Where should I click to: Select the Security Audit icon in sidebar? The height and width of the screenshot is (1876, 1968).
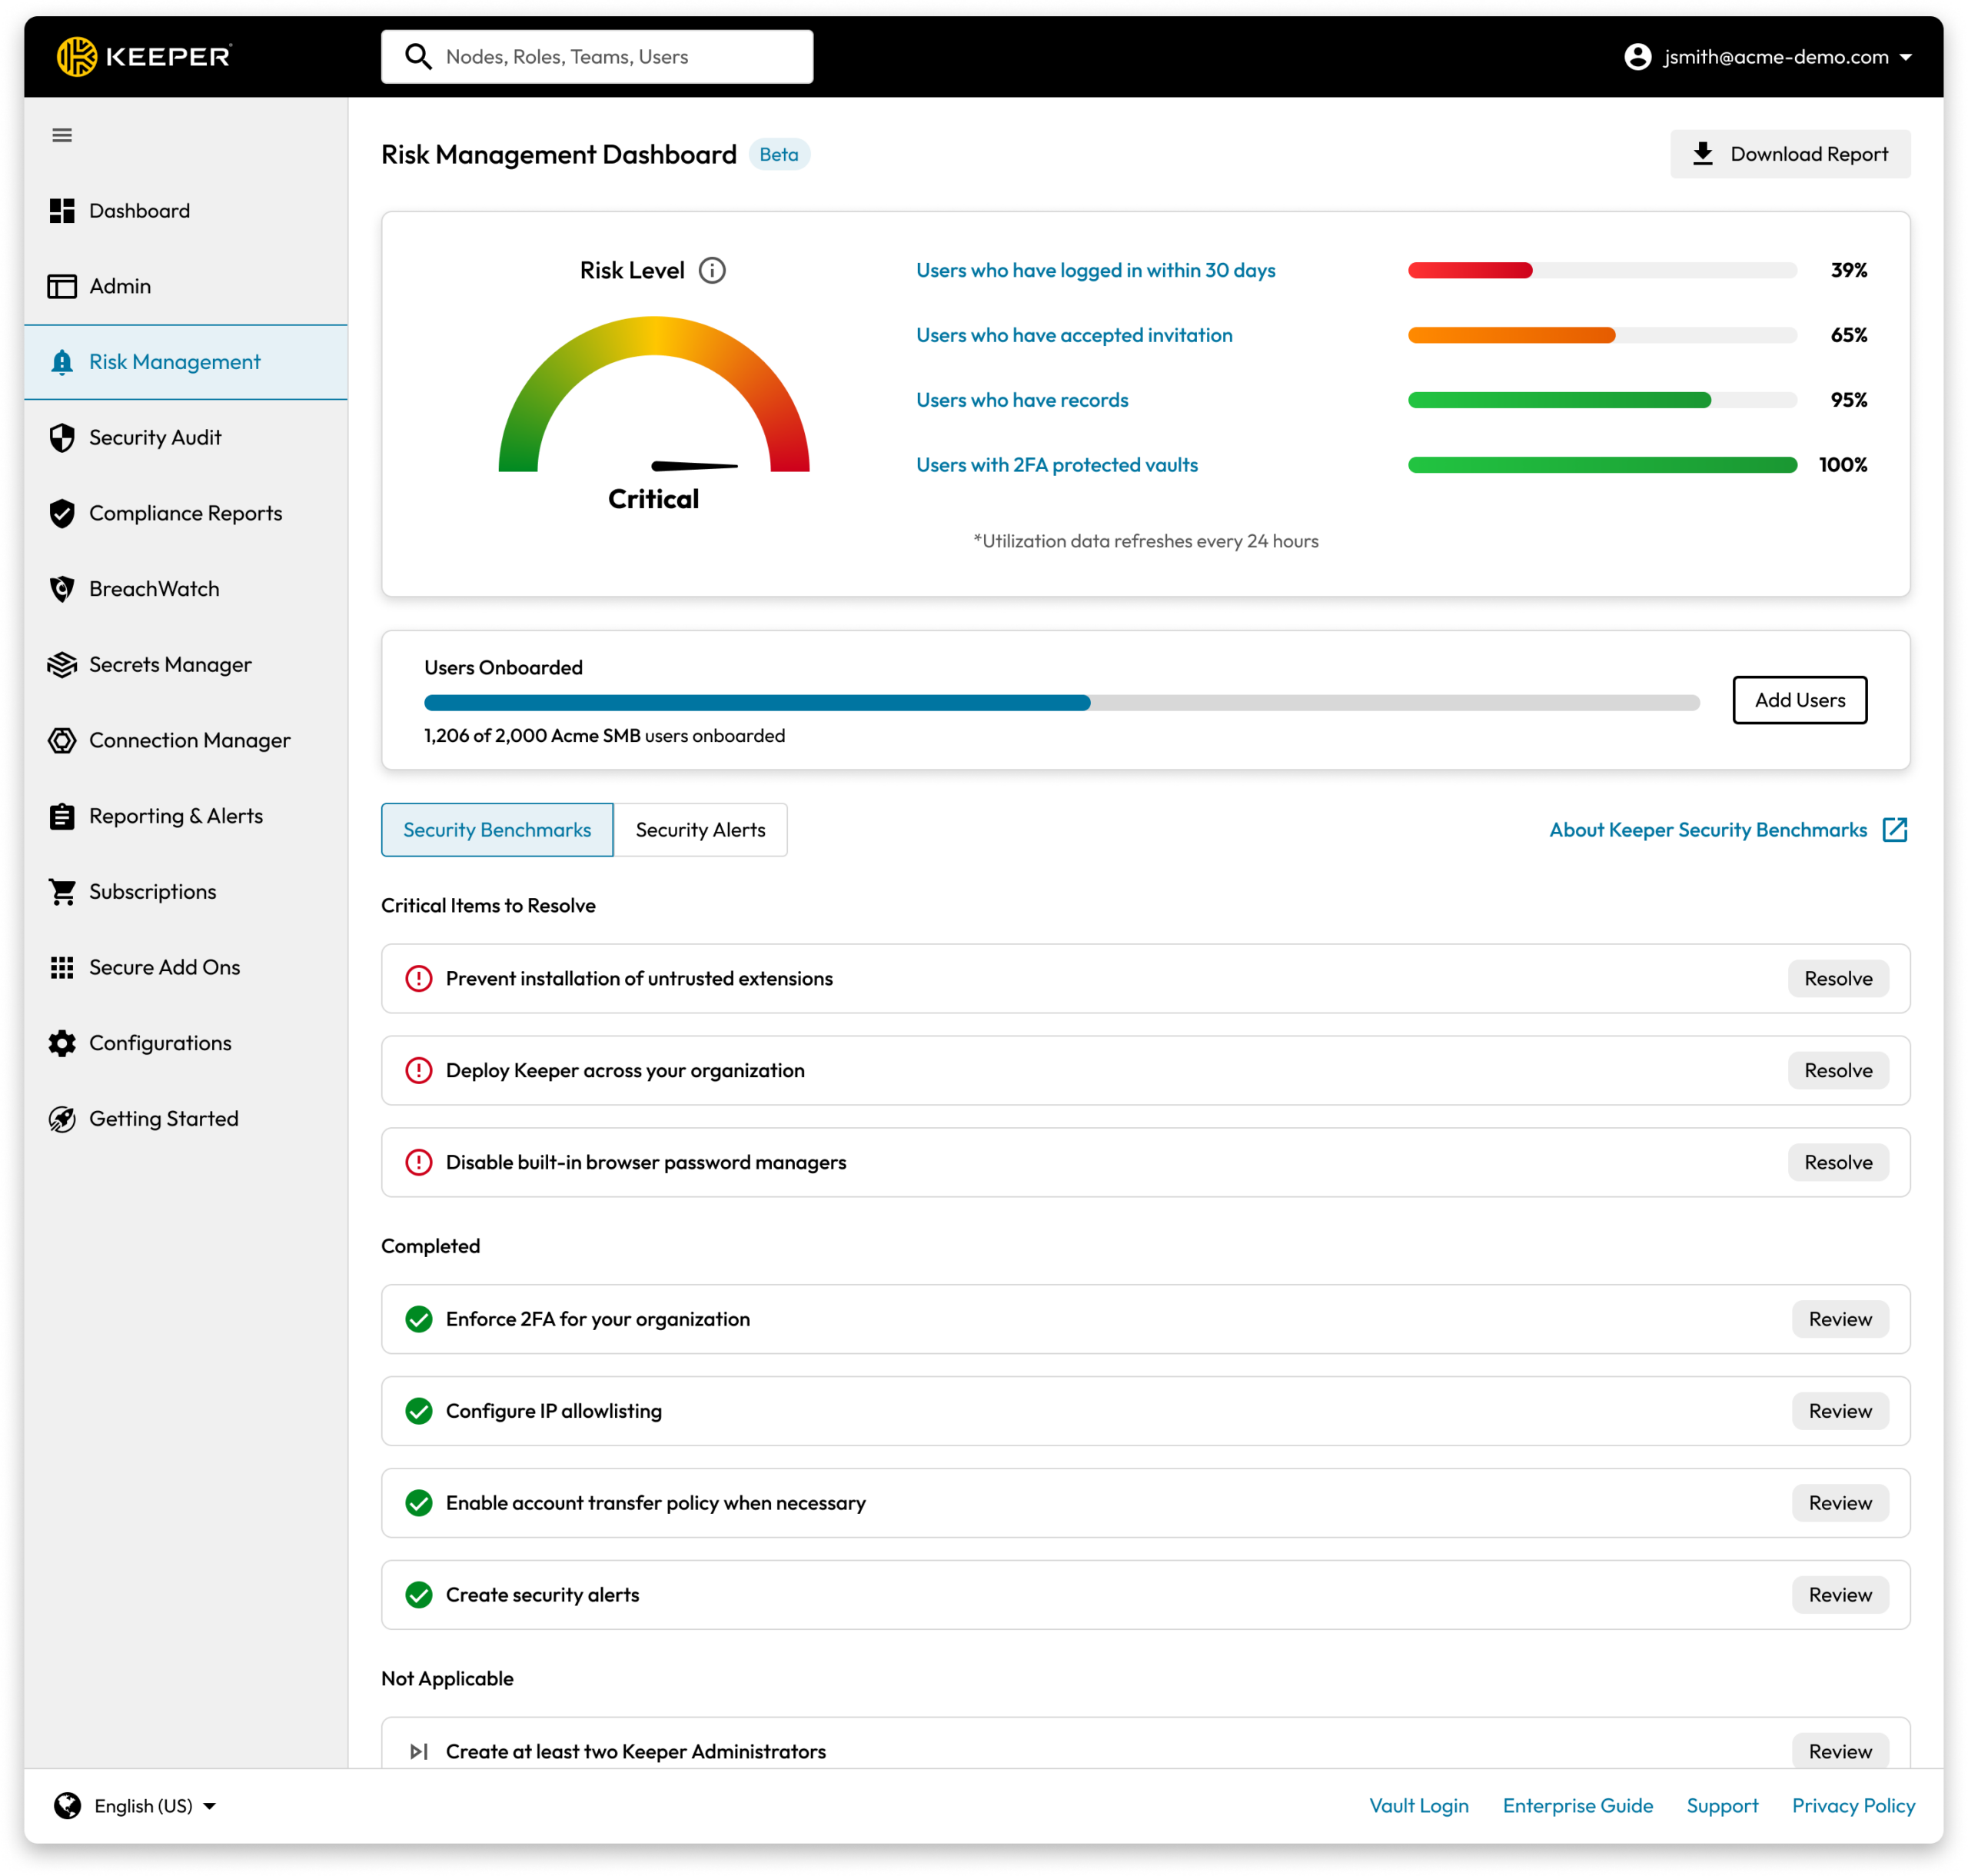62,437
